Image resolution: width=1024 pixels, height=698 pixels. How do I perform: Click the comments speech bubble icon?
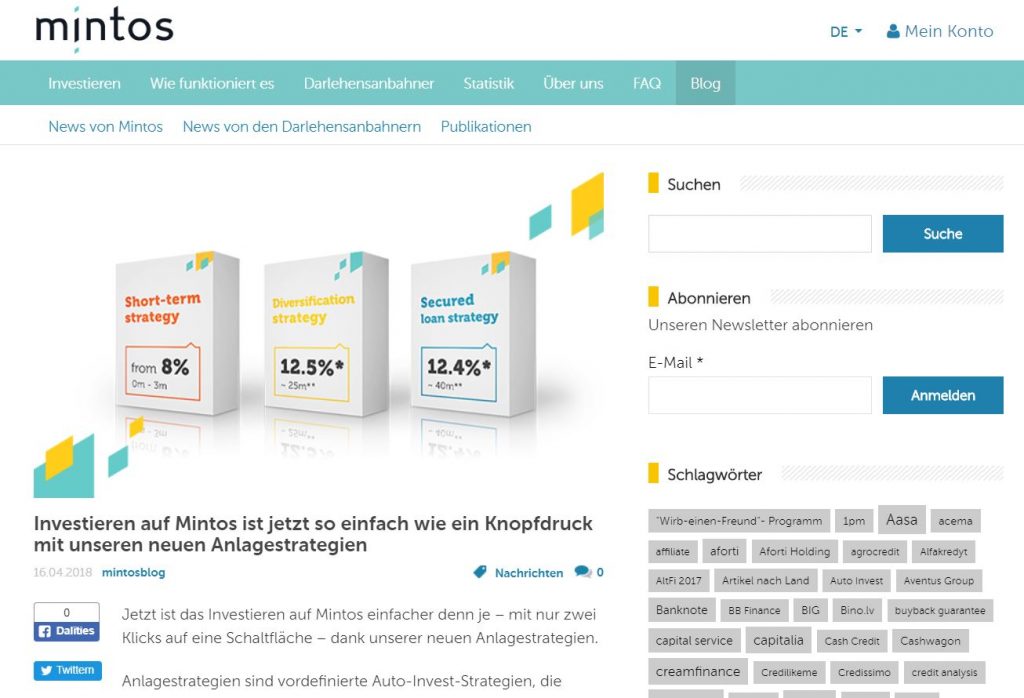[x=583, y=573]
